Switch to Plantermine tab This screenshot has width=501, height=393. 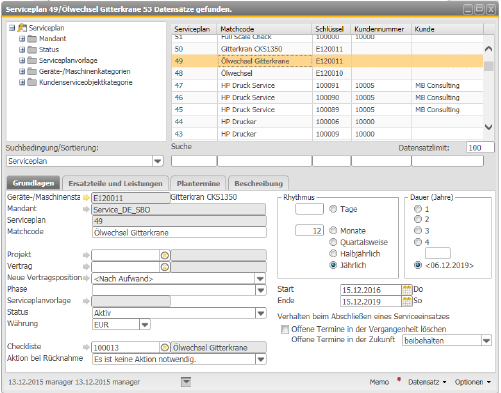[x=198, y=184]
